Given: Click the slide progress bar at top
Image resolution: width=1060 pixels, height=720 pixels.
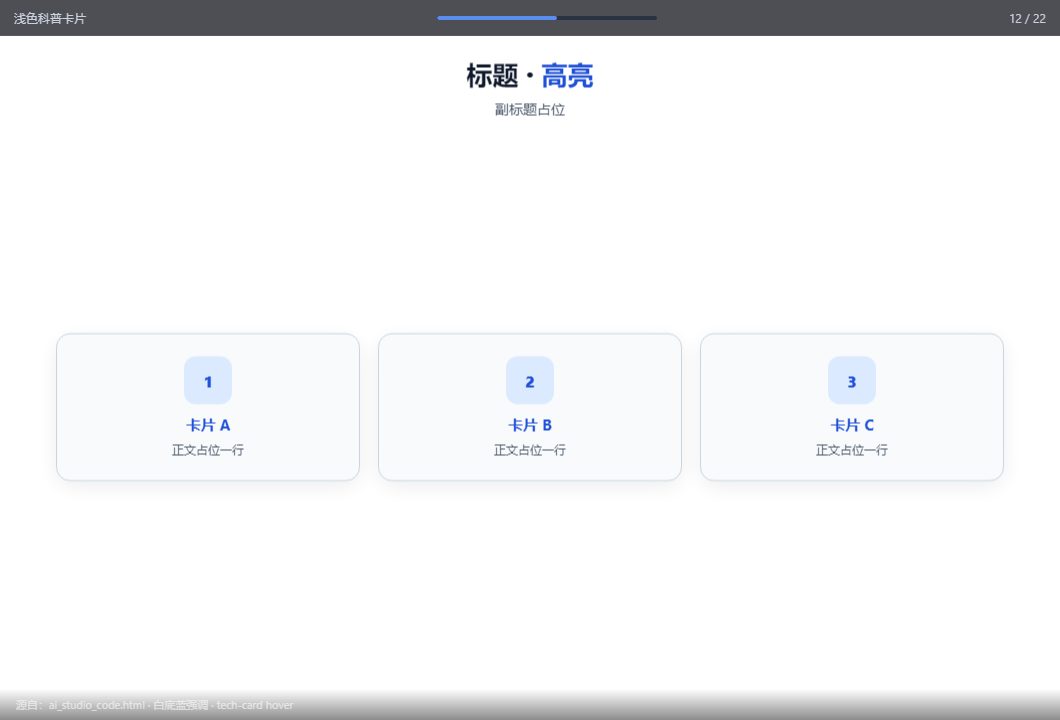Looking at the screenshot, I should tap(546, 18).
